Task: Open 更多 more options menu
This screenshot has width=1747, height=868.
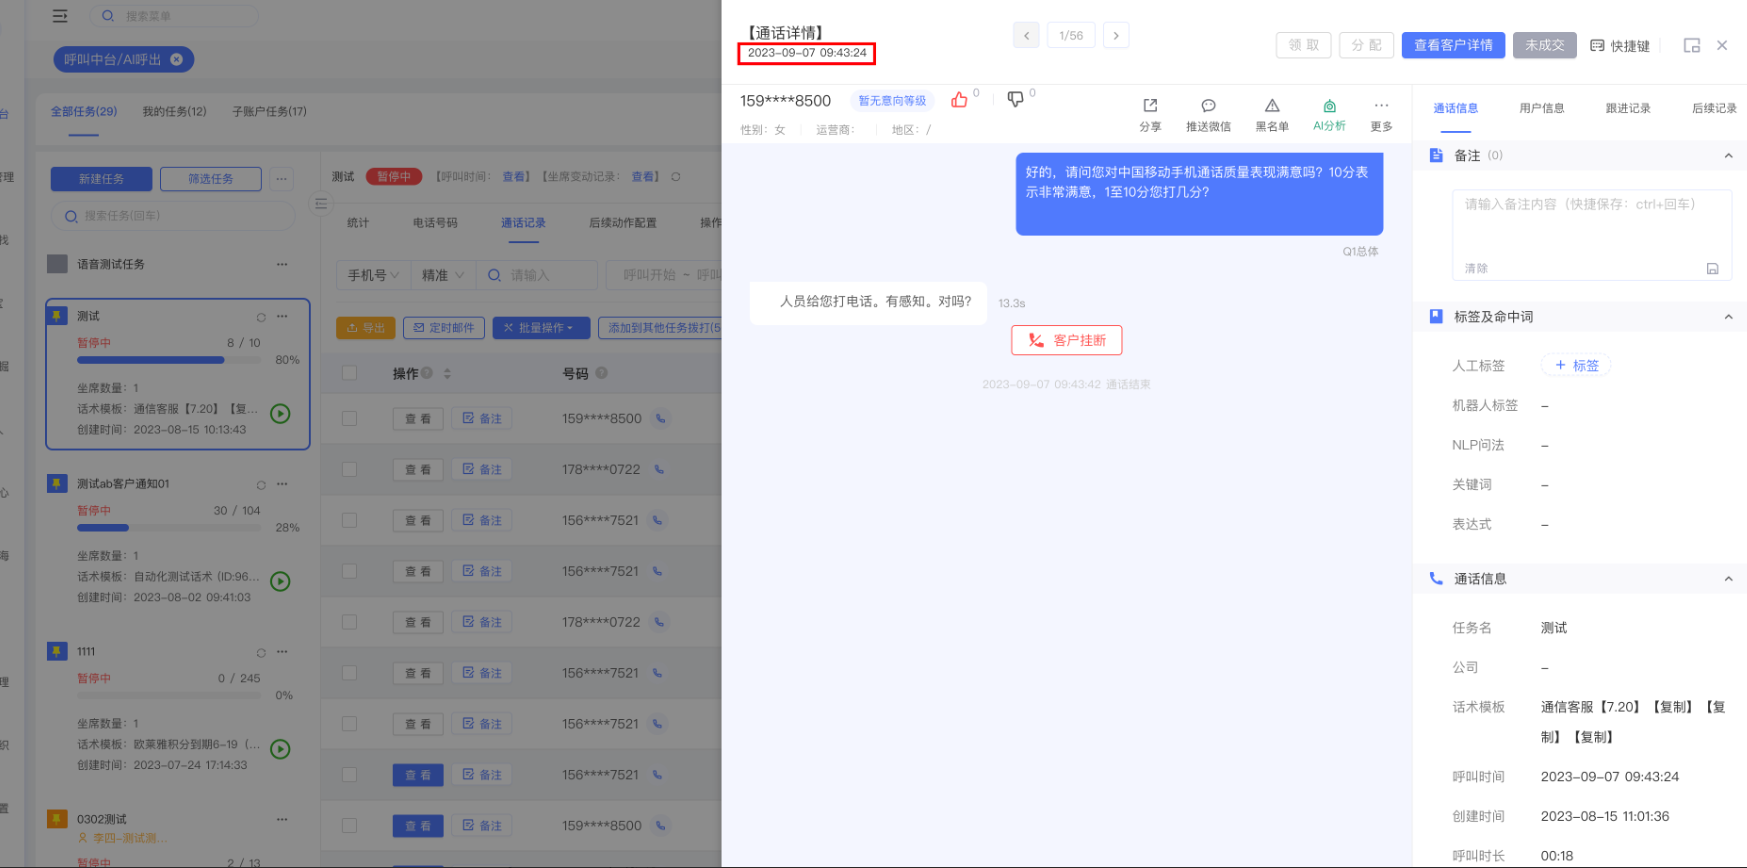Action: pyautogui.click(x=1381, y=106)
